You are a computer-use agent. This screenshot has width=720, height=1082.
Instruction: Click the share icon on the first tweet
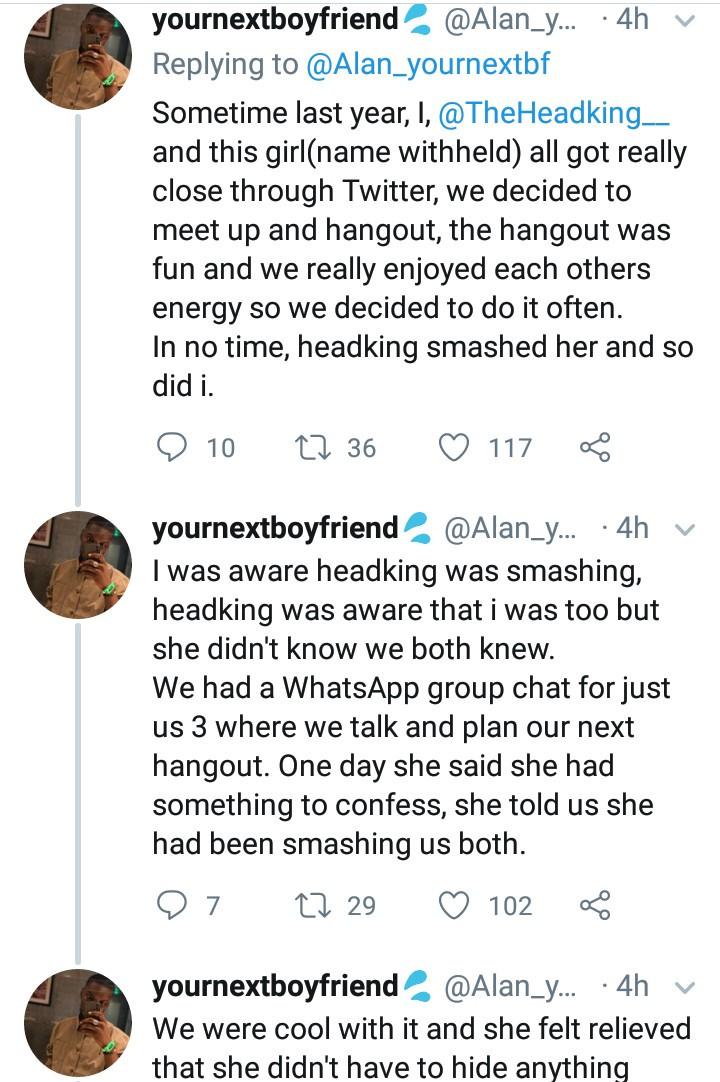pyautogui.click(x=597, y=448)
